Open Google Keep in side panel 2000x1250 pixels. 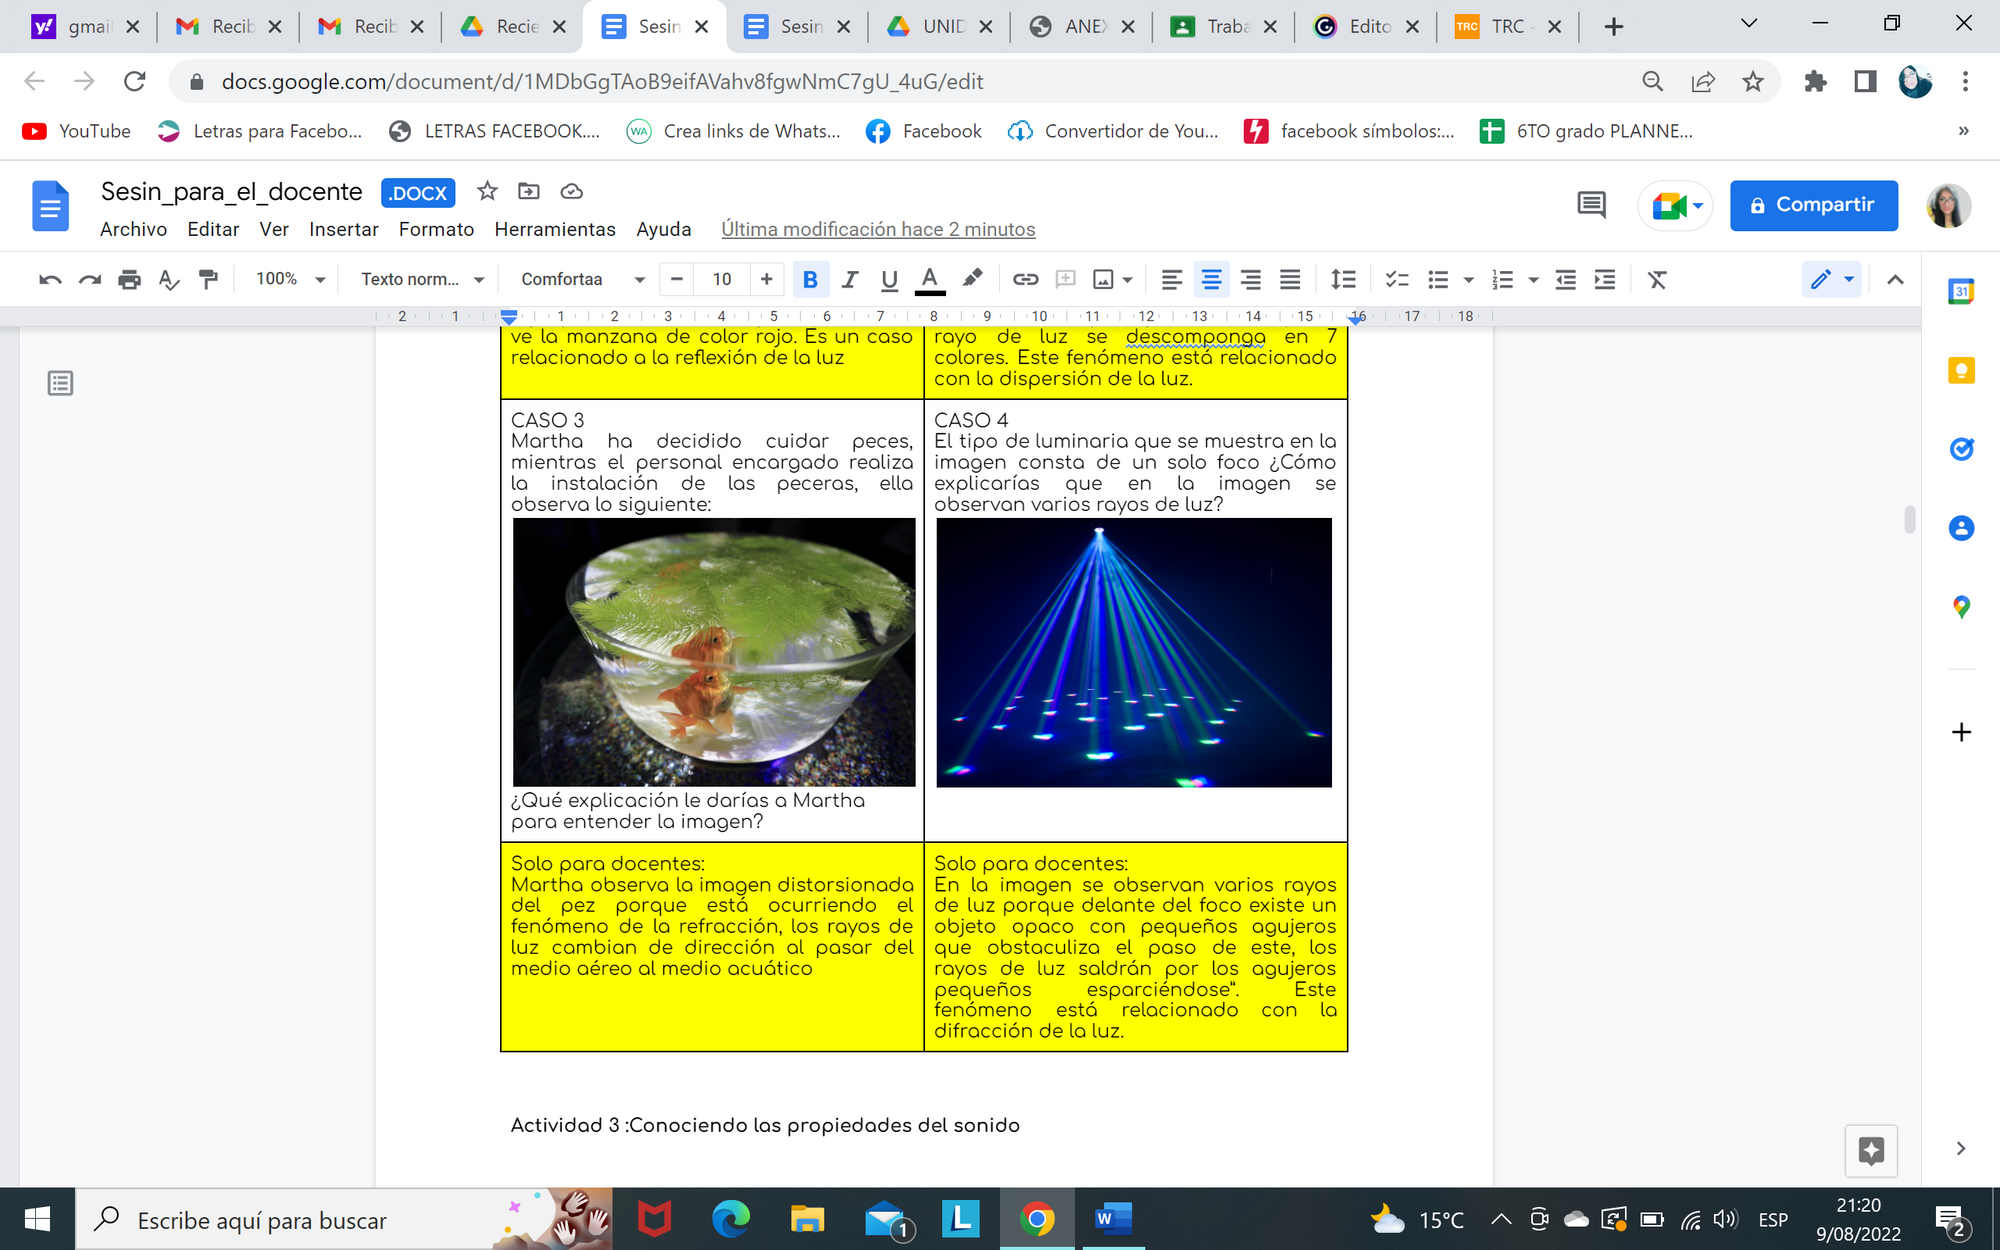1961,371
